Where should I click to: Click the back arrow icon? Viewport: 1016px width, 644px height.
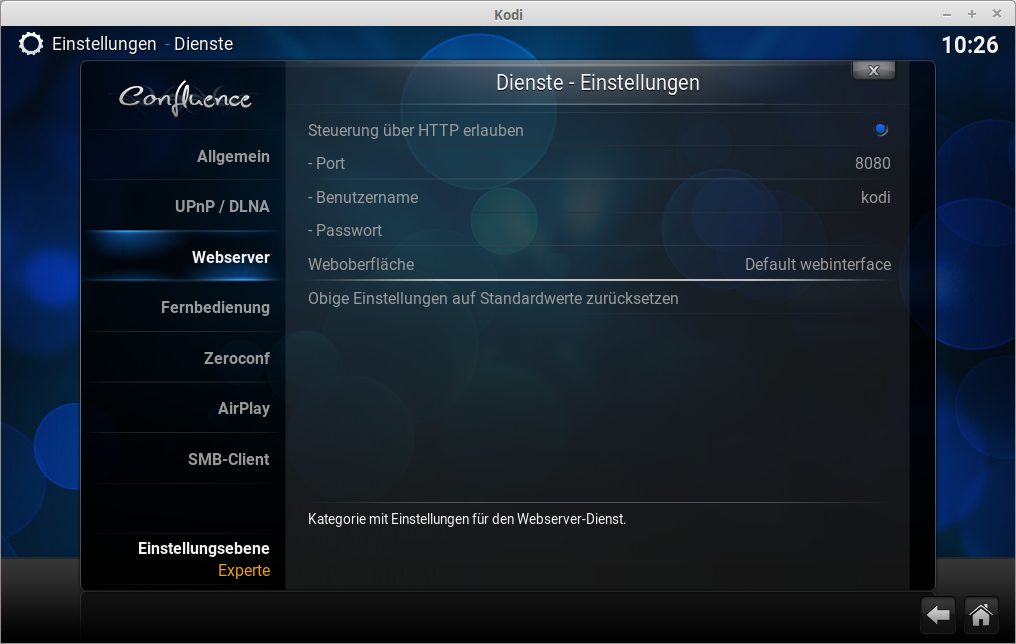click(x=938, y=615)
